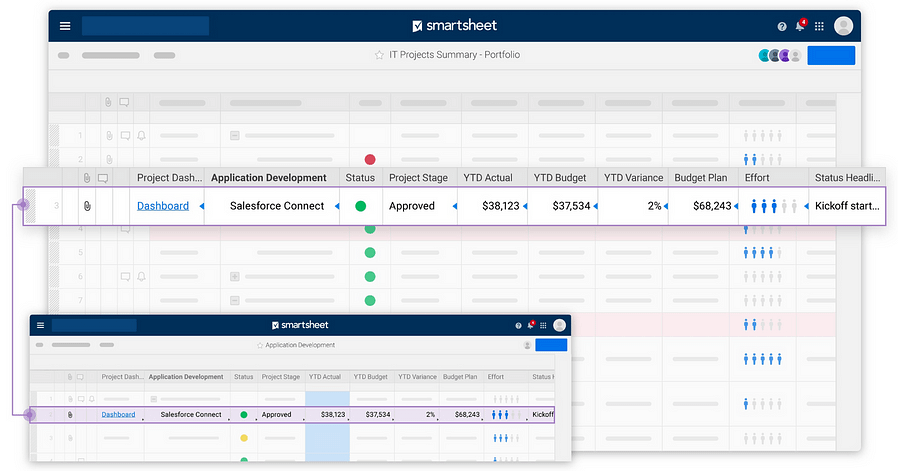Collapse the minus expander on portfolio row 7

(235, 300)
